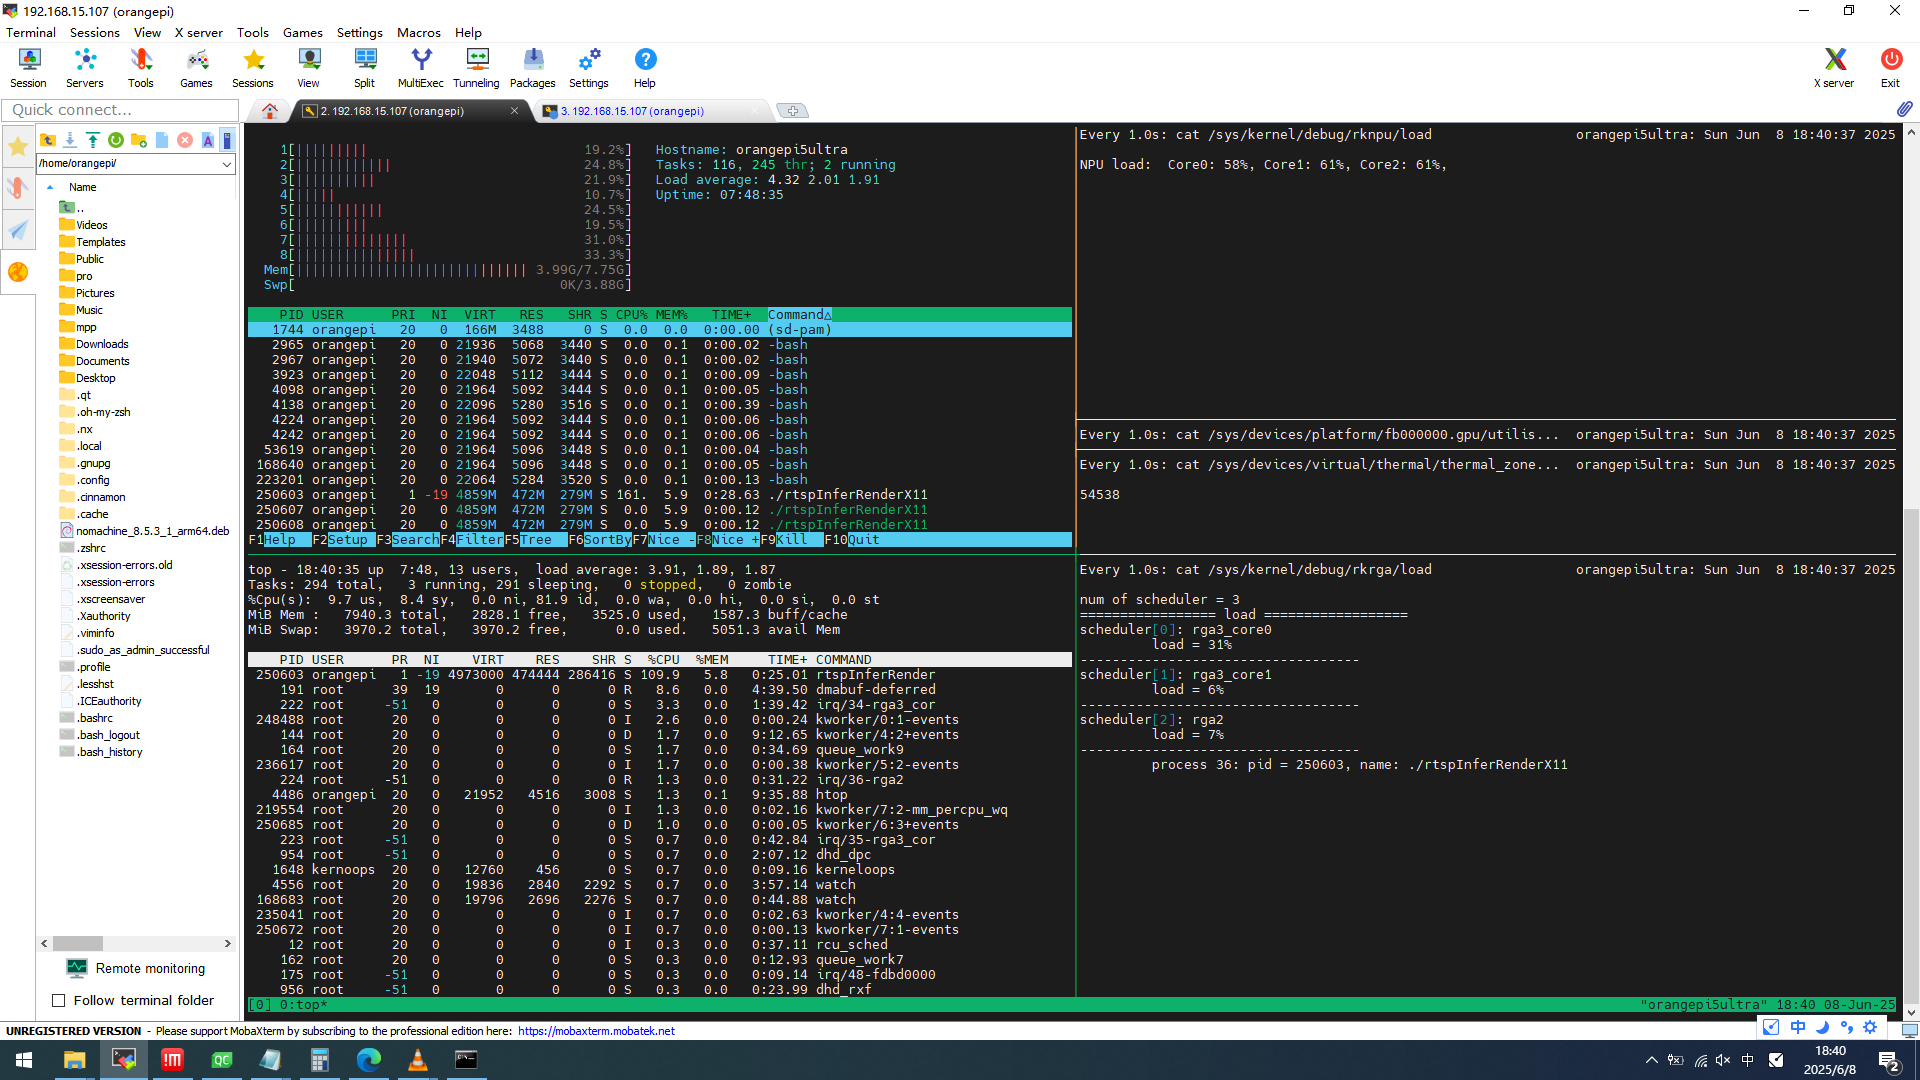This screenshot has width=1920, height=1080.
Task: Open the mobaxterm.mobatek.net link
Action: tap(596, 1031)
